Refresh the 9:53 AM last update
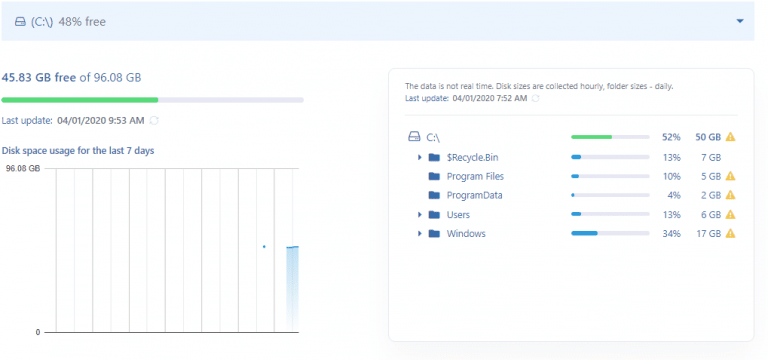768x360 pixels. pyautogui.click(x=154, y=120)
